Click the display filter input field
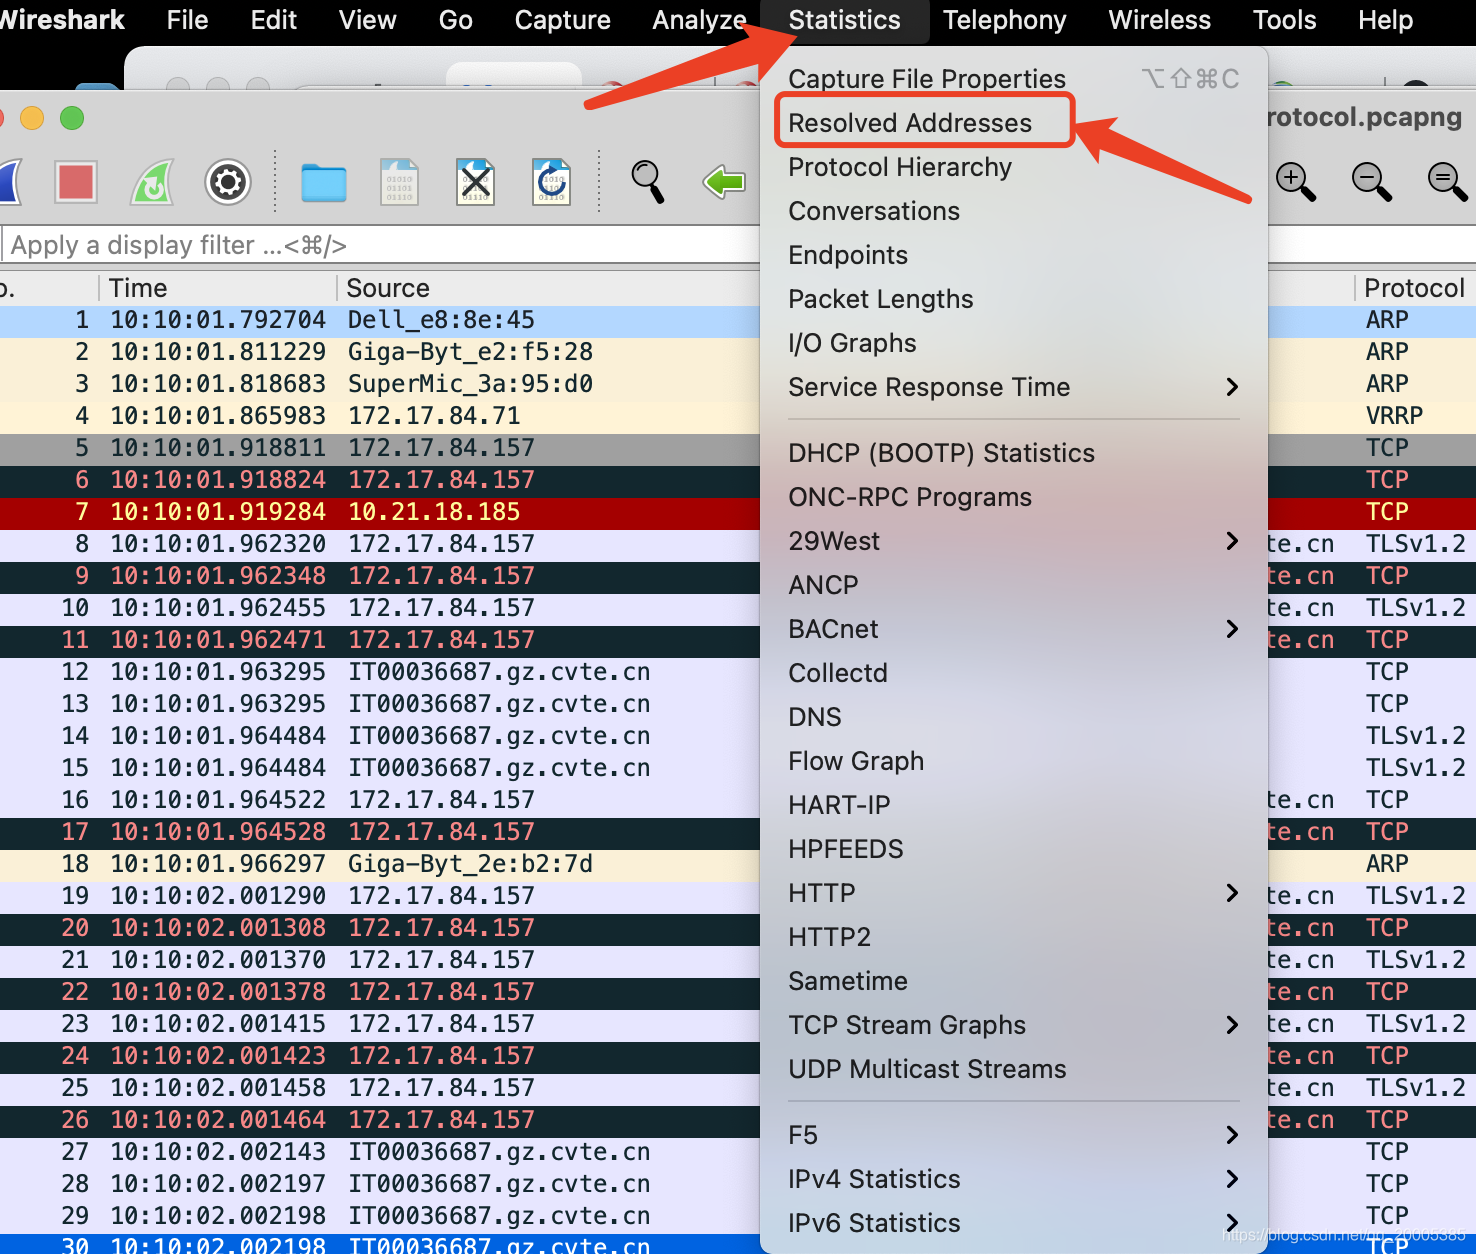 (380, 245)
